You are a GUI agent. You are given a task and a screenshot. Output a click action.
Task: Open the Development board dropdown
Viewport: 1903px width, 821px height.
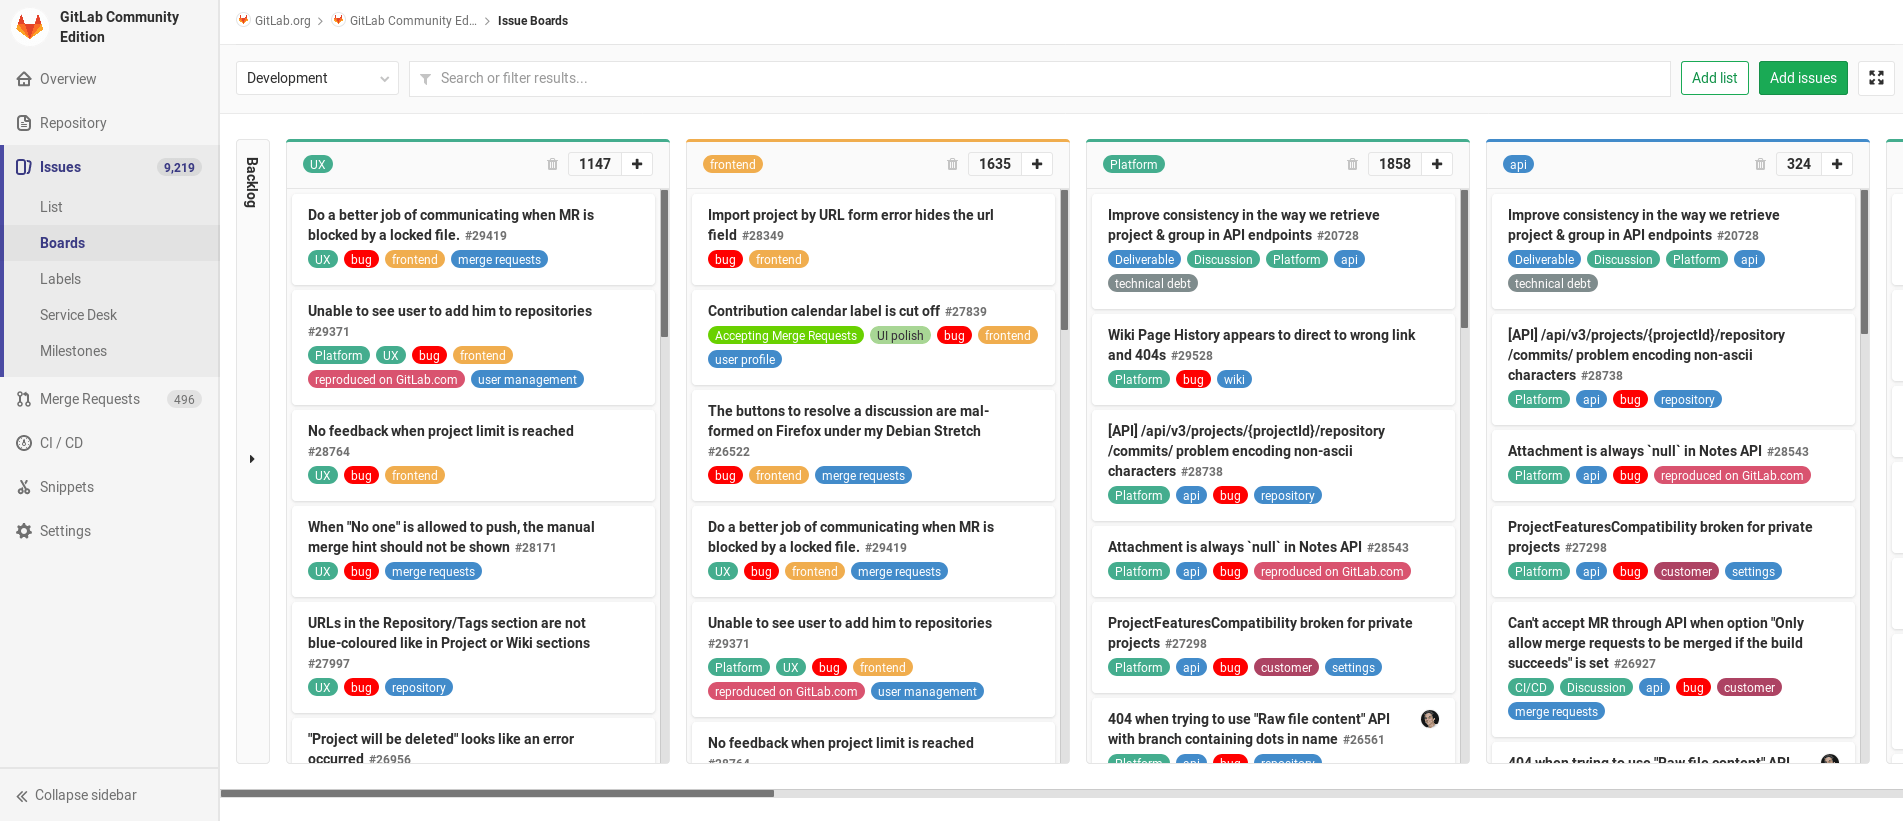(x=317, y=78)
